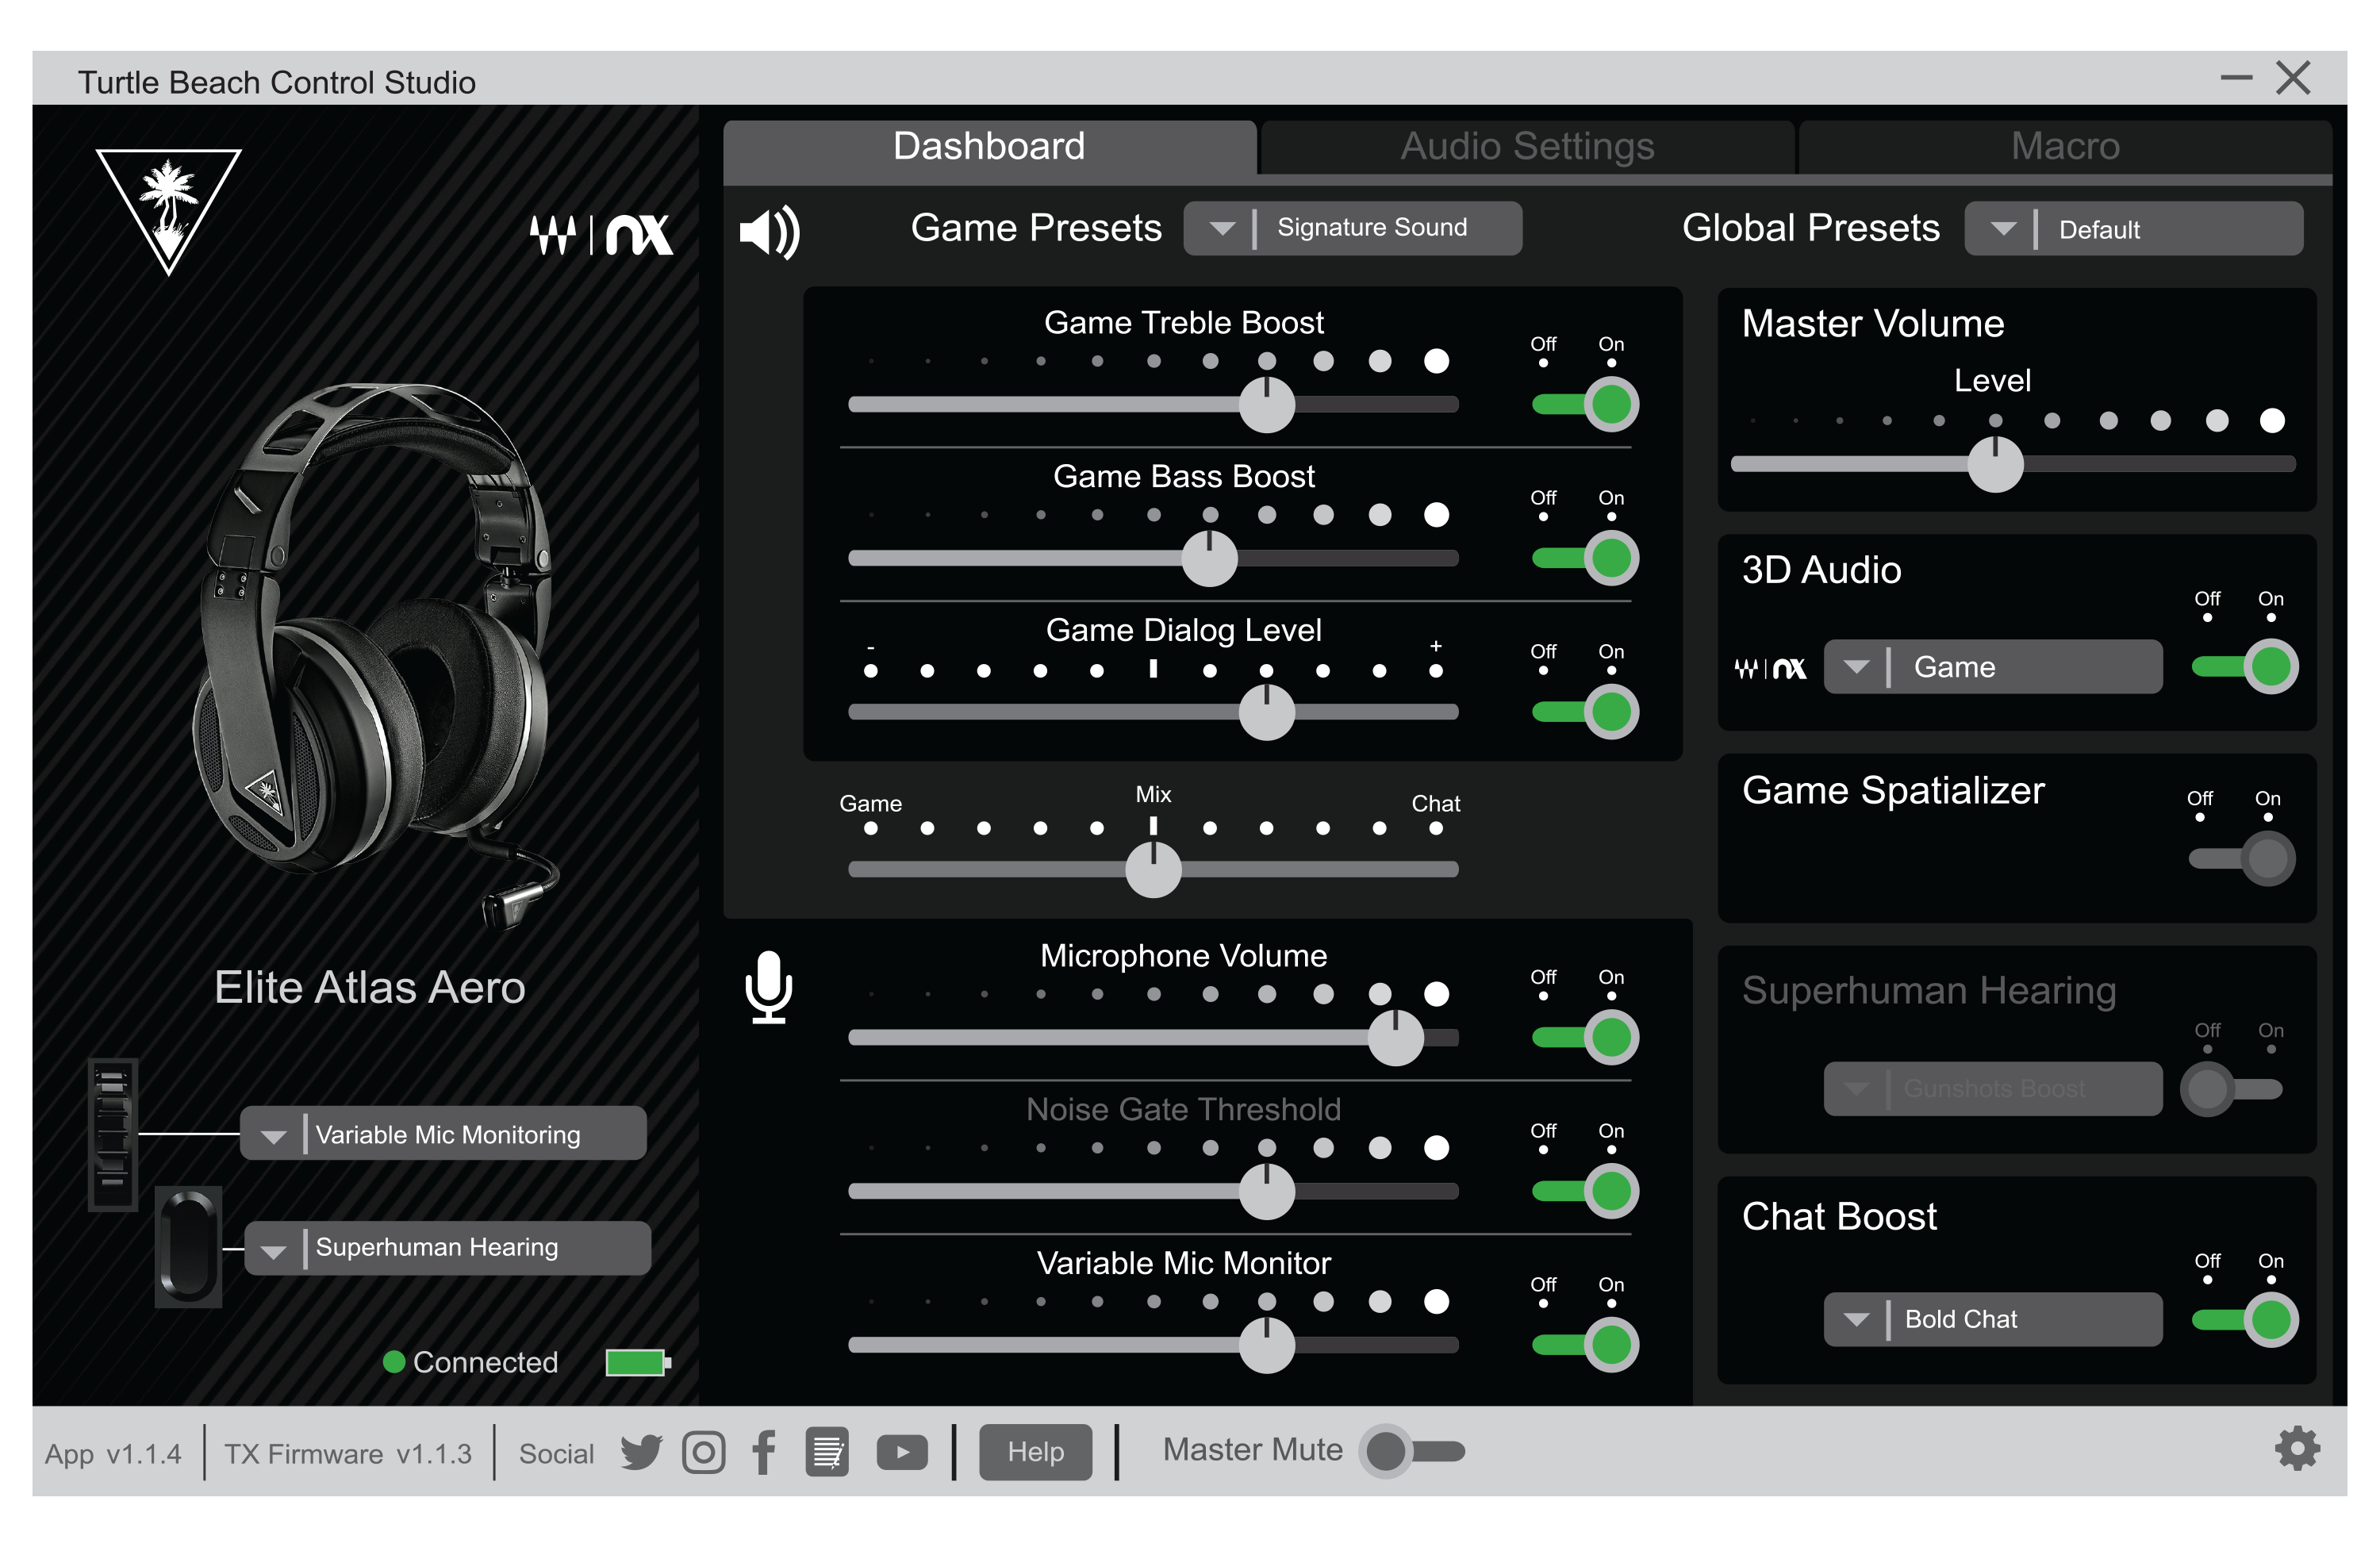Click the speaker volume icon

click(x=769, y=232)
